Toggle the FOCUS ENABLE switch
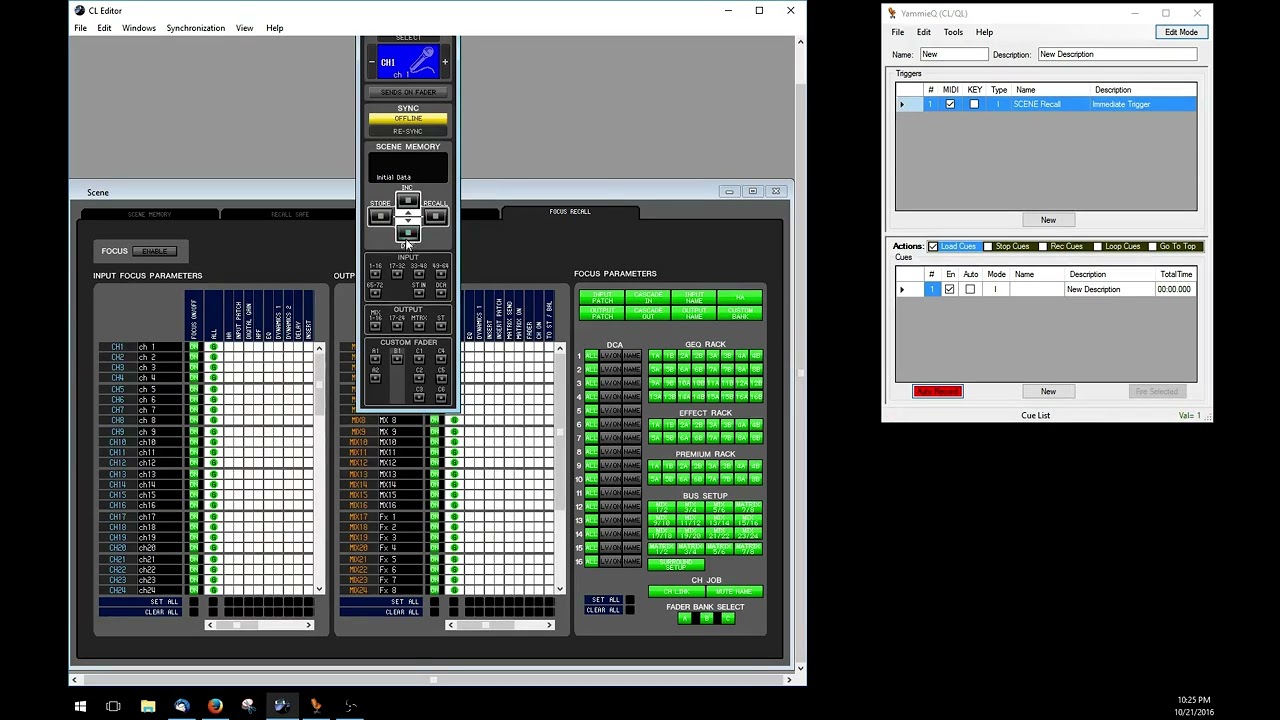This screenshot has width=1280, height=720. [155, 251]
